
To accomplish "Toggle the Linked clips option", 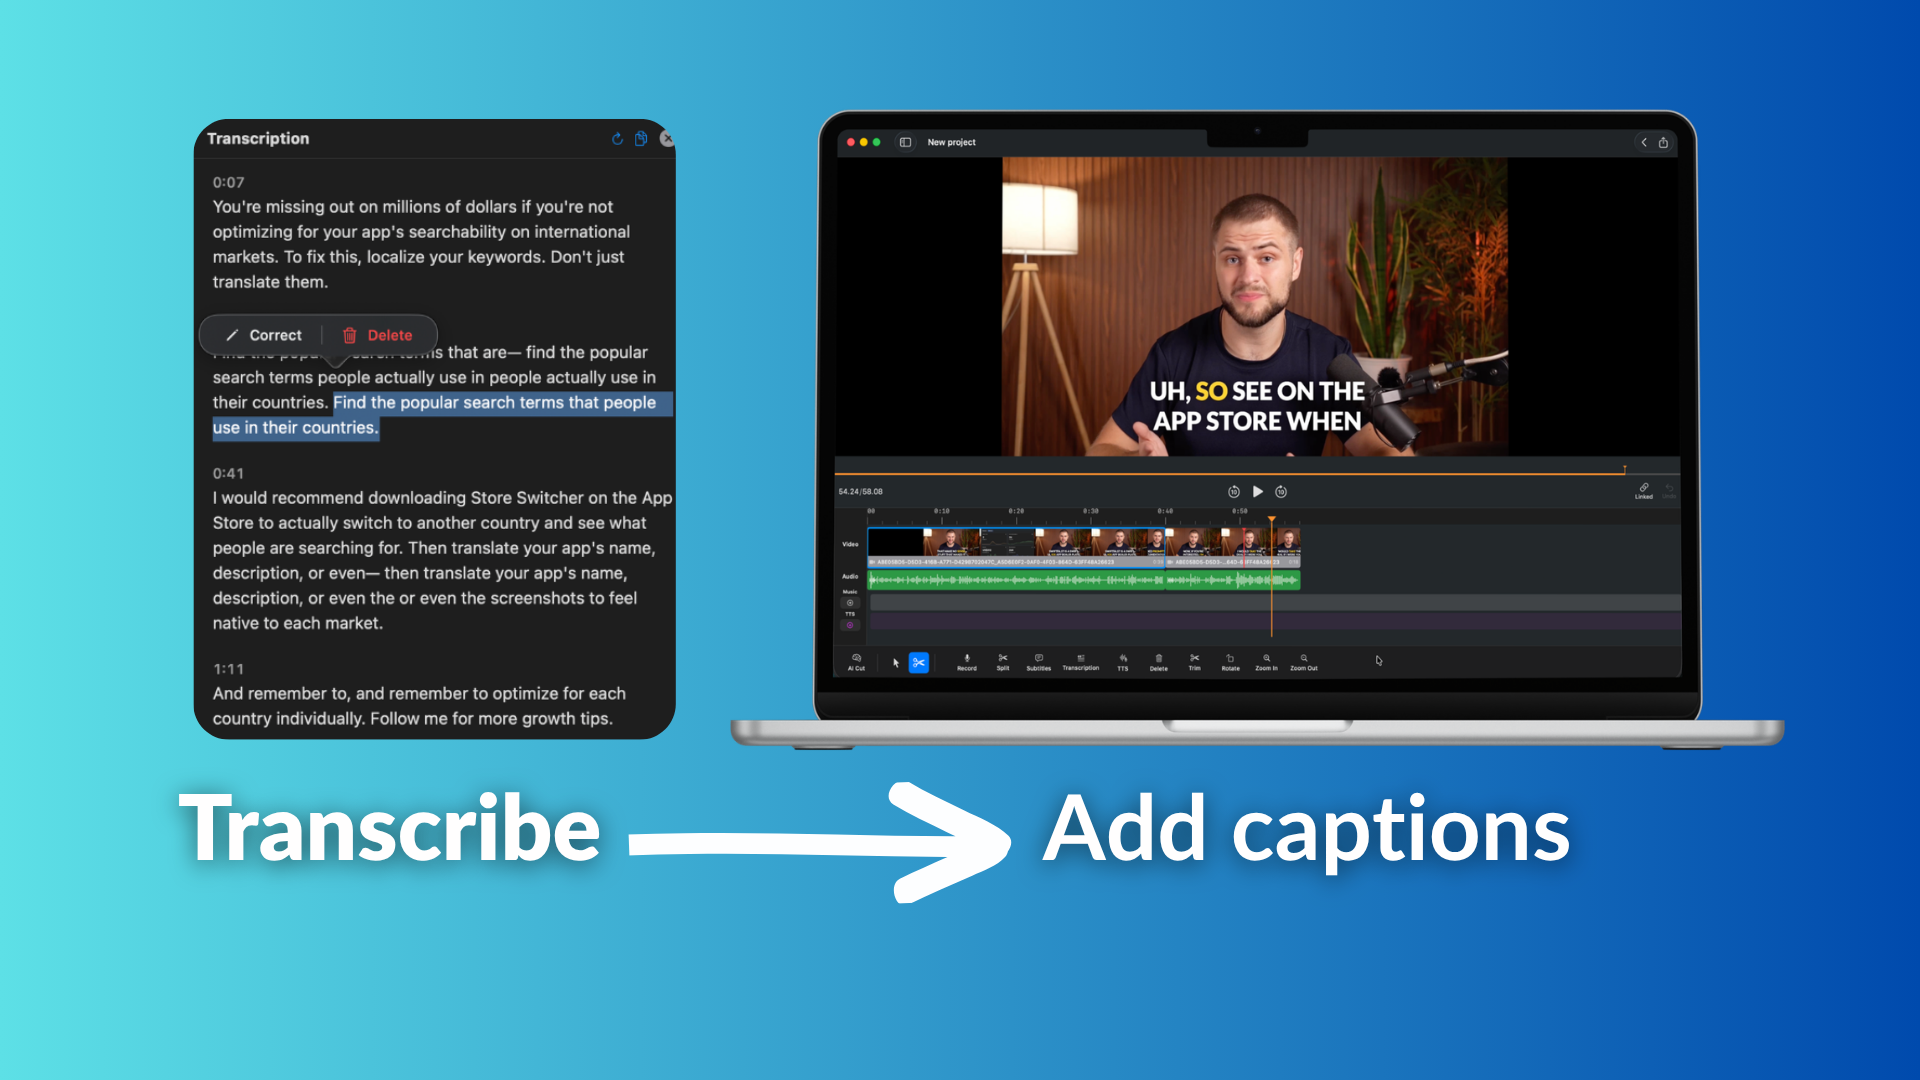I will pos(1644,490).
